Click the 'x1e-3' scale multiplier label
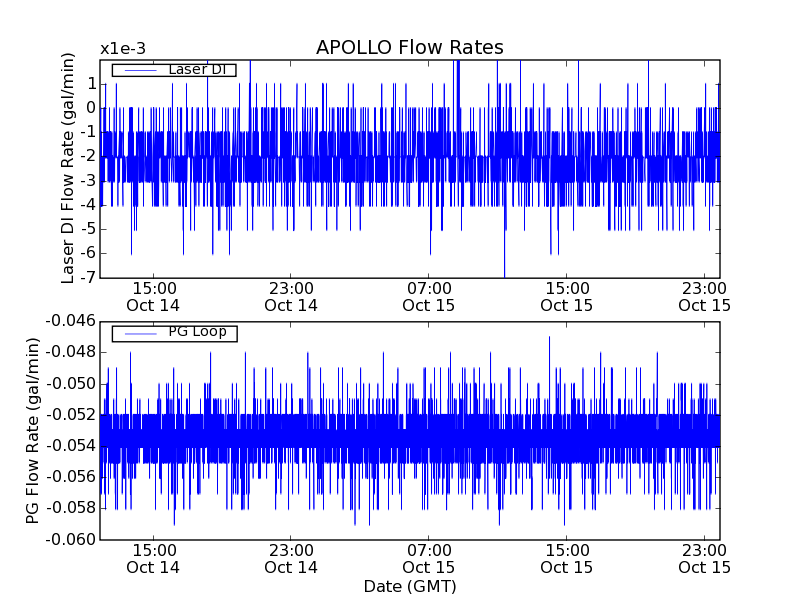The width and height of the screenshot is (800, 600). coord(123,49)
